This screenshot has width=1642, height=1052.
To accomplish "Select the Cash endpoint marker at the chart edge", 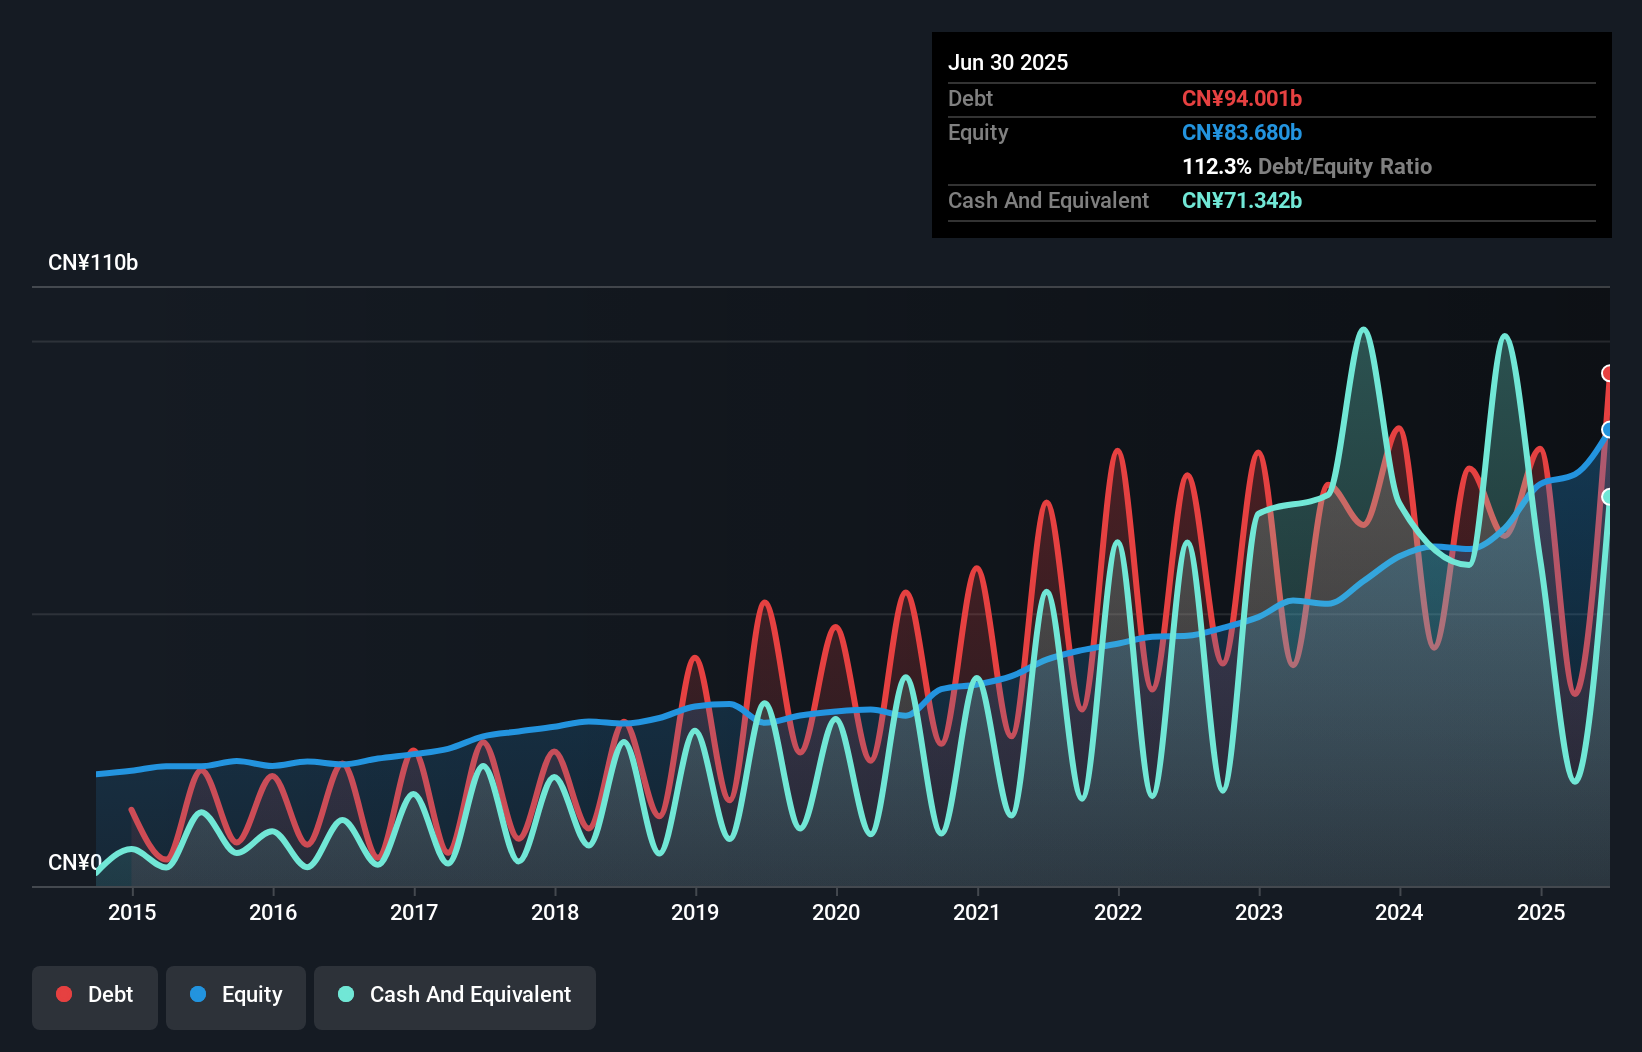I will tap(1608, 495).
